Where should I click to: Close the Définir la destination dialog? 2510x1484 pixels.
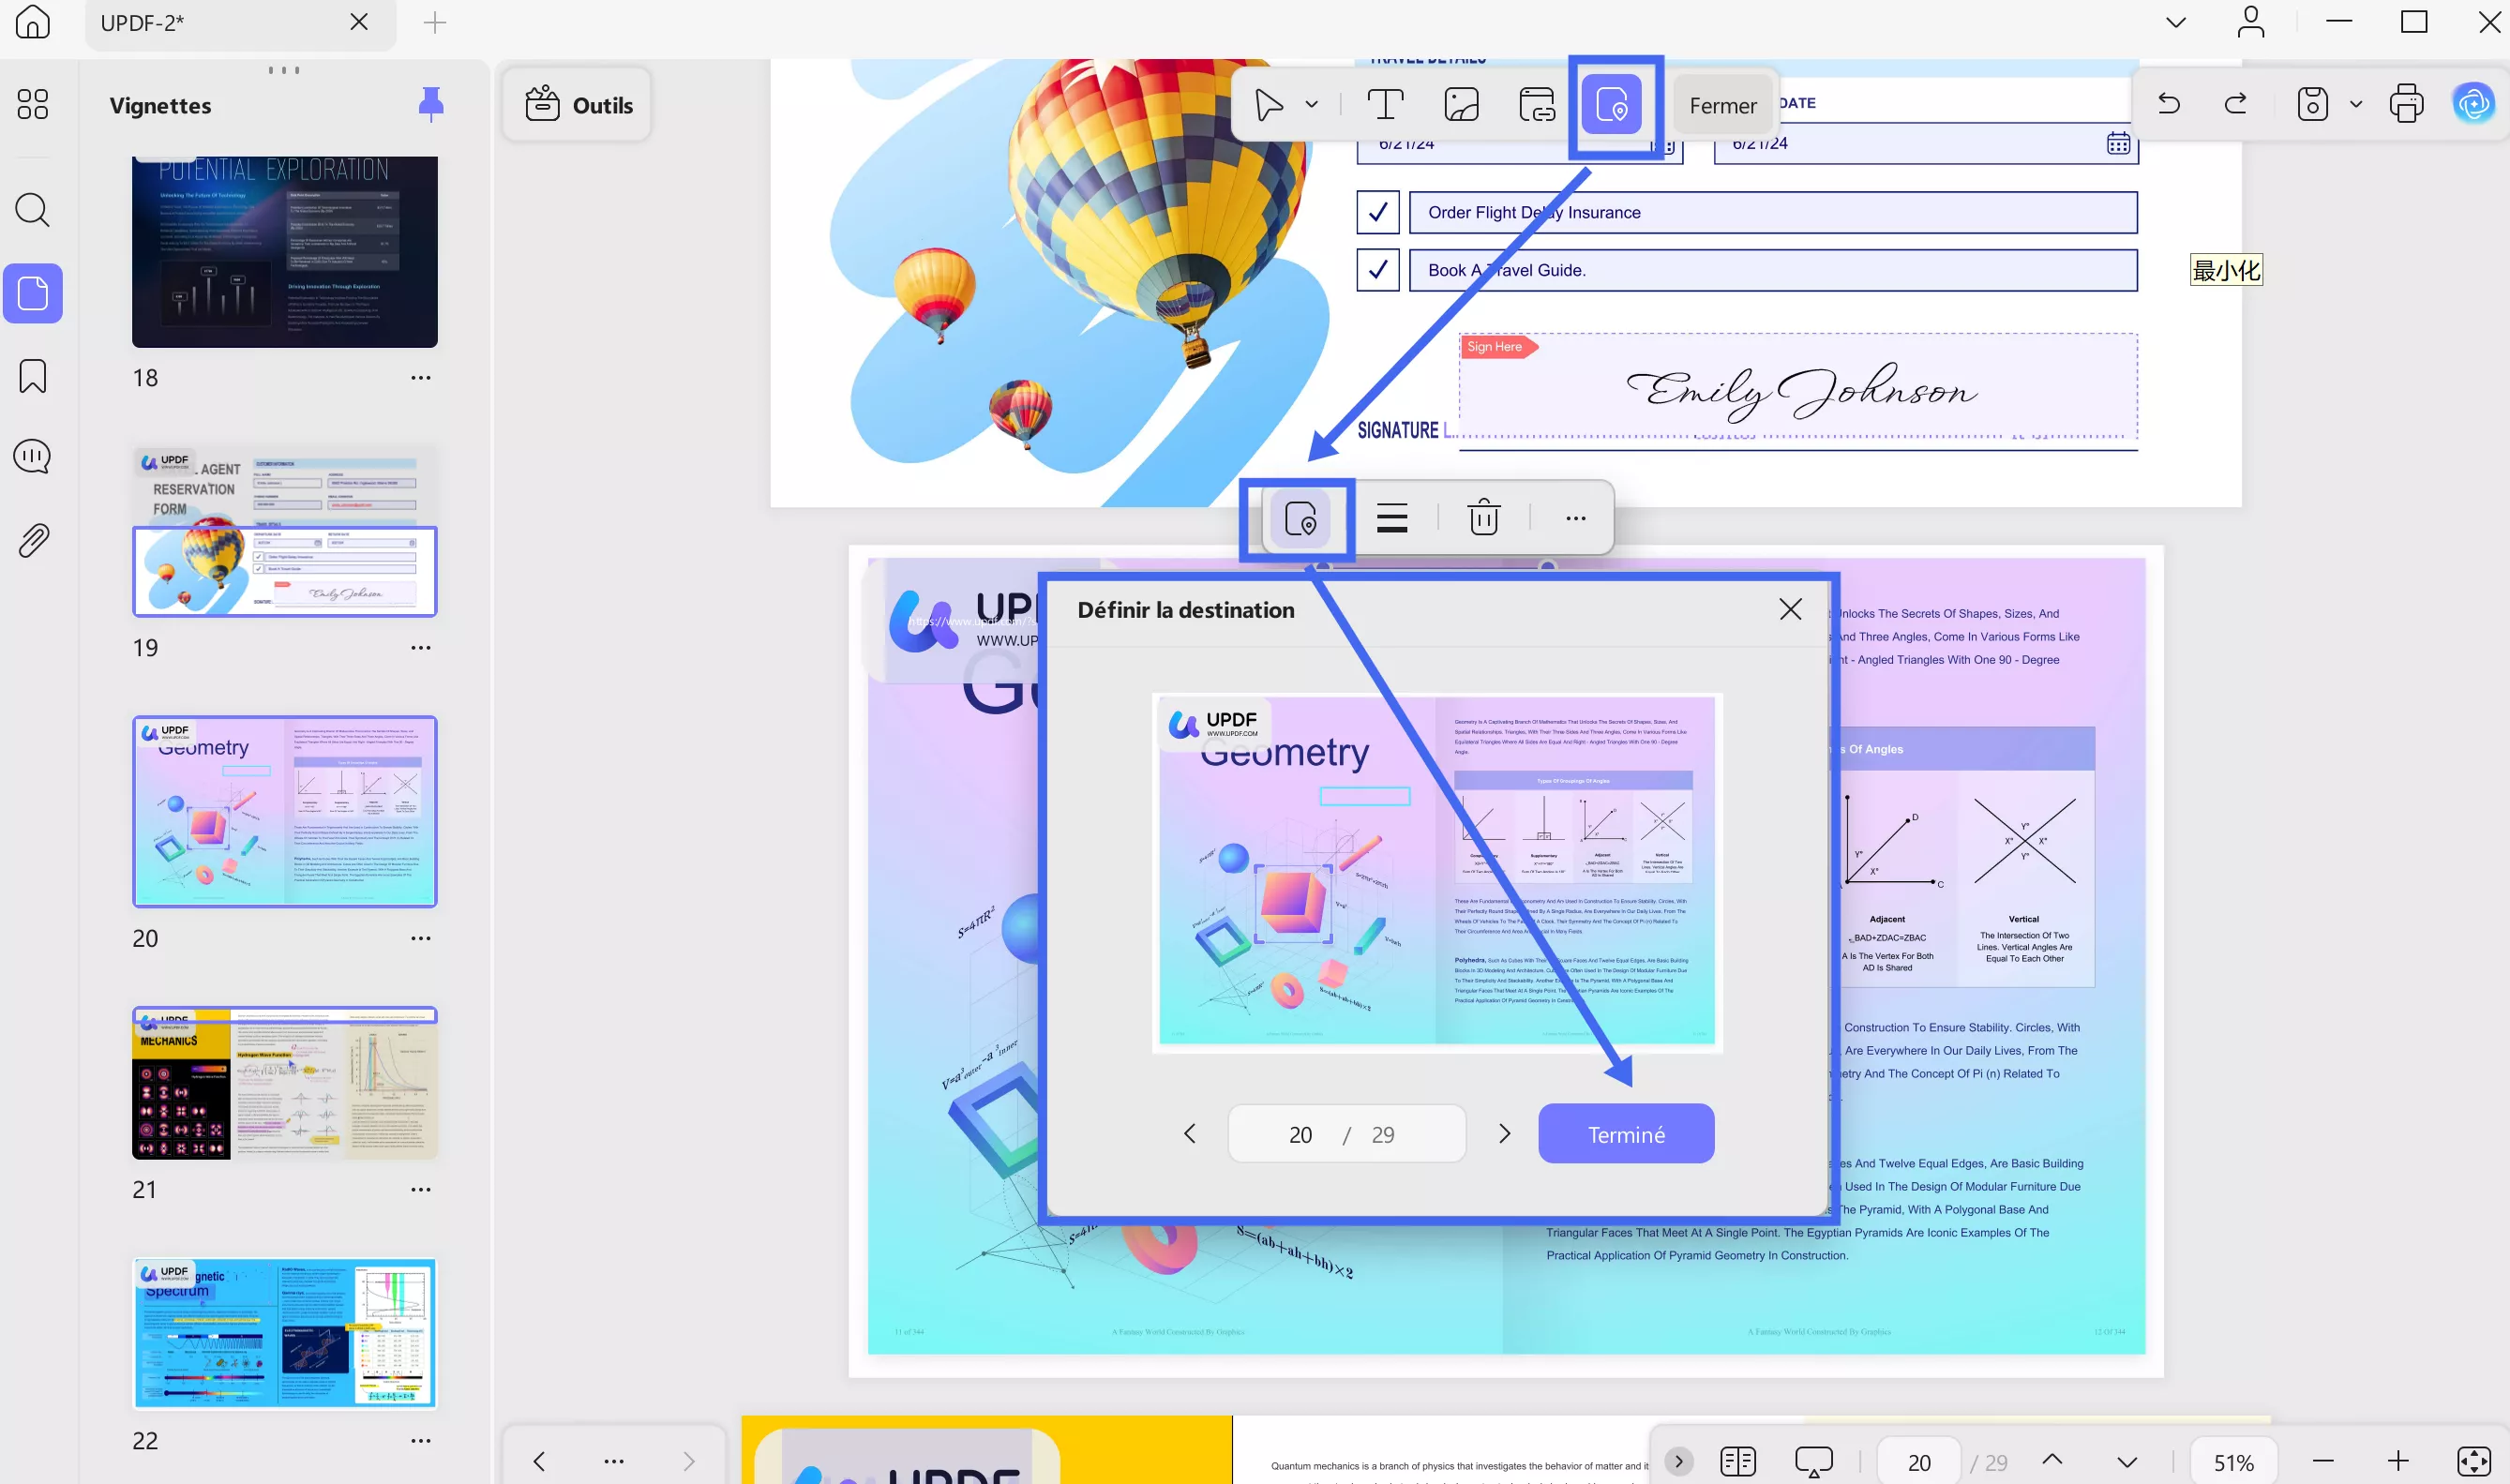tap(1790, 609)
